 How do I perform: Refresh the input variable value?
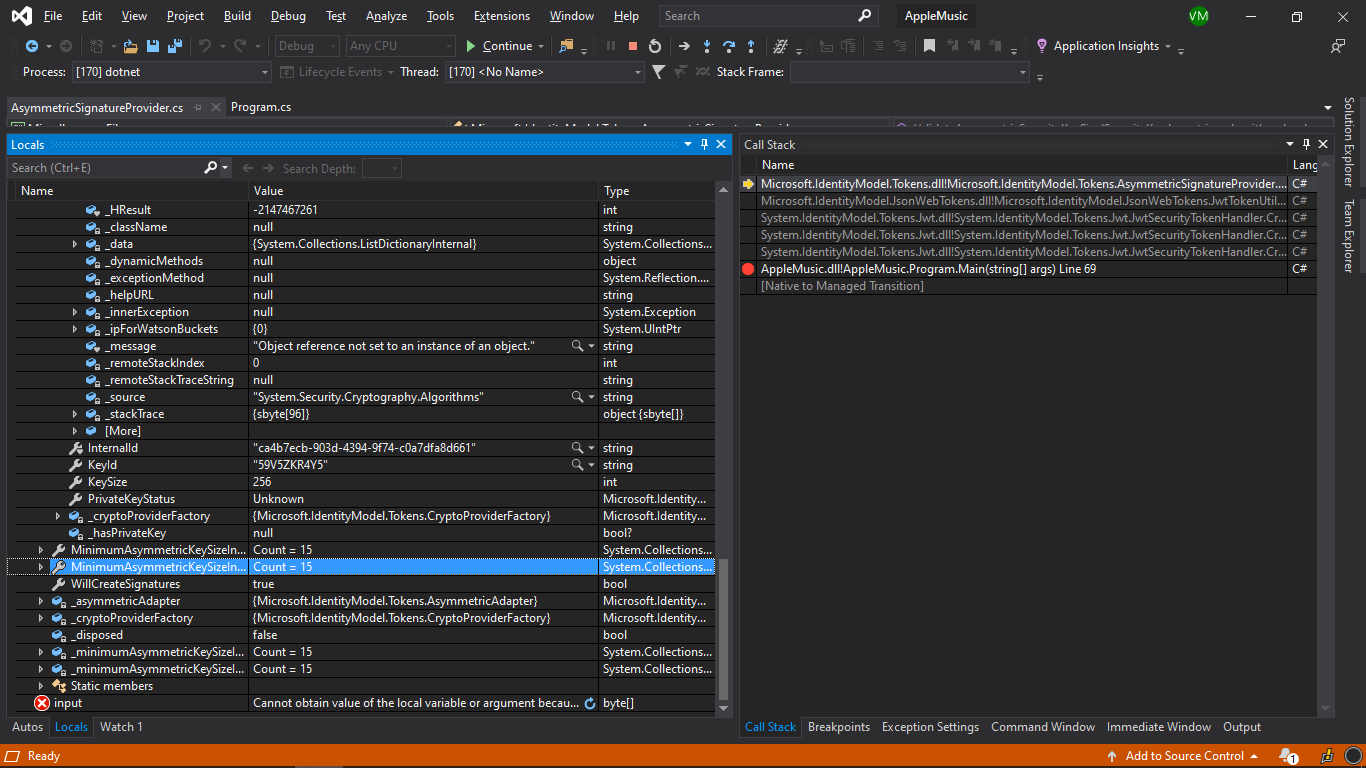coord(590,703)
